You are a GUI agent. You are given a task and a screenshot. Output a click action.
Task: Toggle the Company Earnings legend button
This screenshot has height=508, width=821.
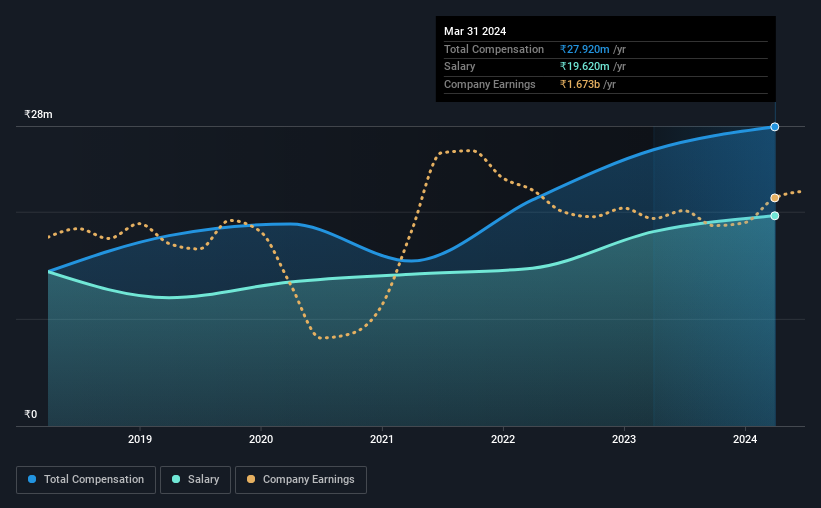coord(301,480)
